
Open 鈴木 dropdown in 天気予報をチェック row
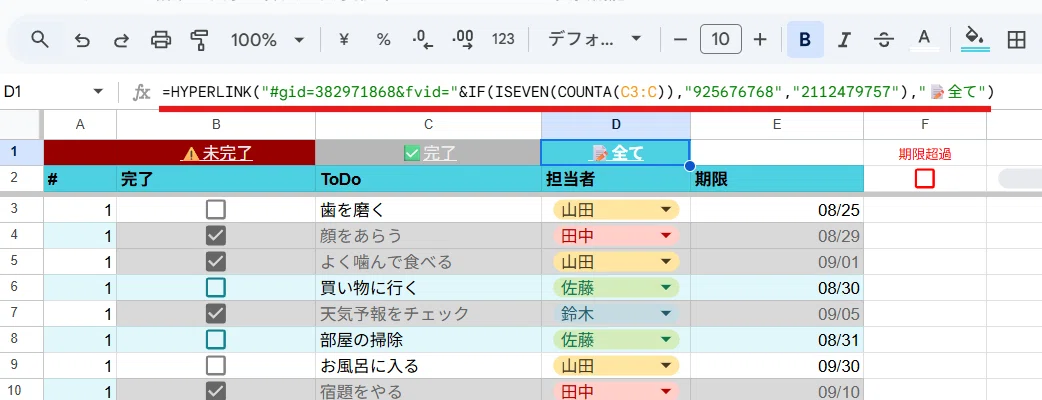point(665,314)
